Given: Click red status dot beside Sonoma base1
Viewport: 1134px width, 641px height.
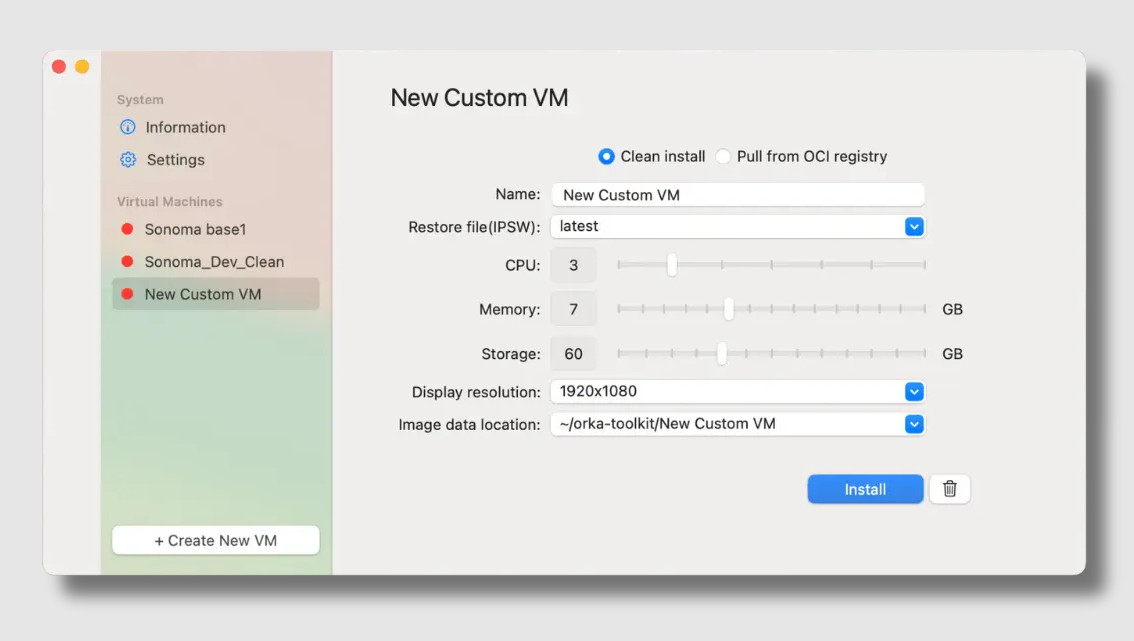Looking at the screenshot, I should pos(127,230).
